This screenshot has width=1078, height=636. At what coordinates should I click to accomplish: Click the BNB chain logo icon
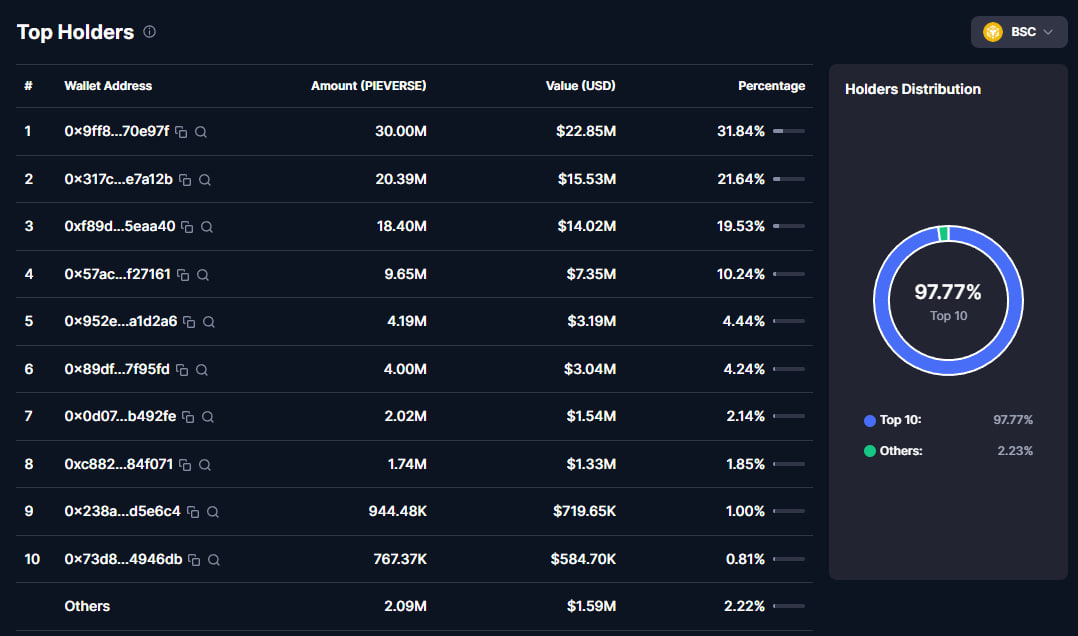tap(993, 32)
